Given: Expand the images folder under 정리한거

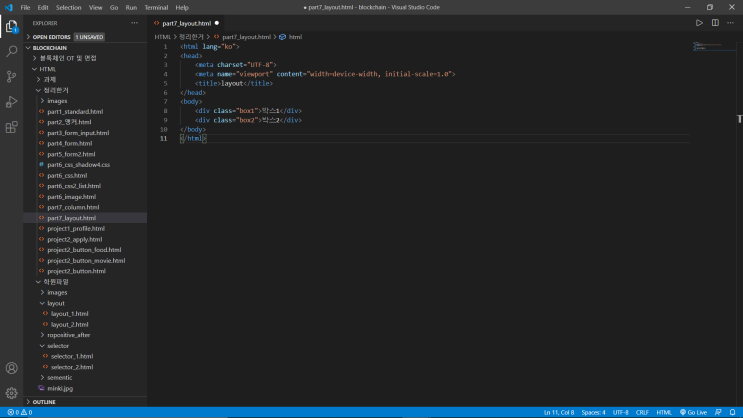Looking at the screenshot, I should click(x=85, y=101).
